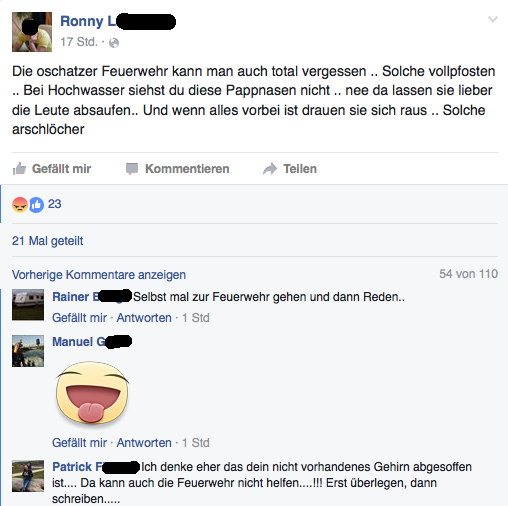Image resolution: width=508 pixels, height=506 pixels.
Task: Expand Vorherige Kommentare anzeigen
Action: point(99,275)
